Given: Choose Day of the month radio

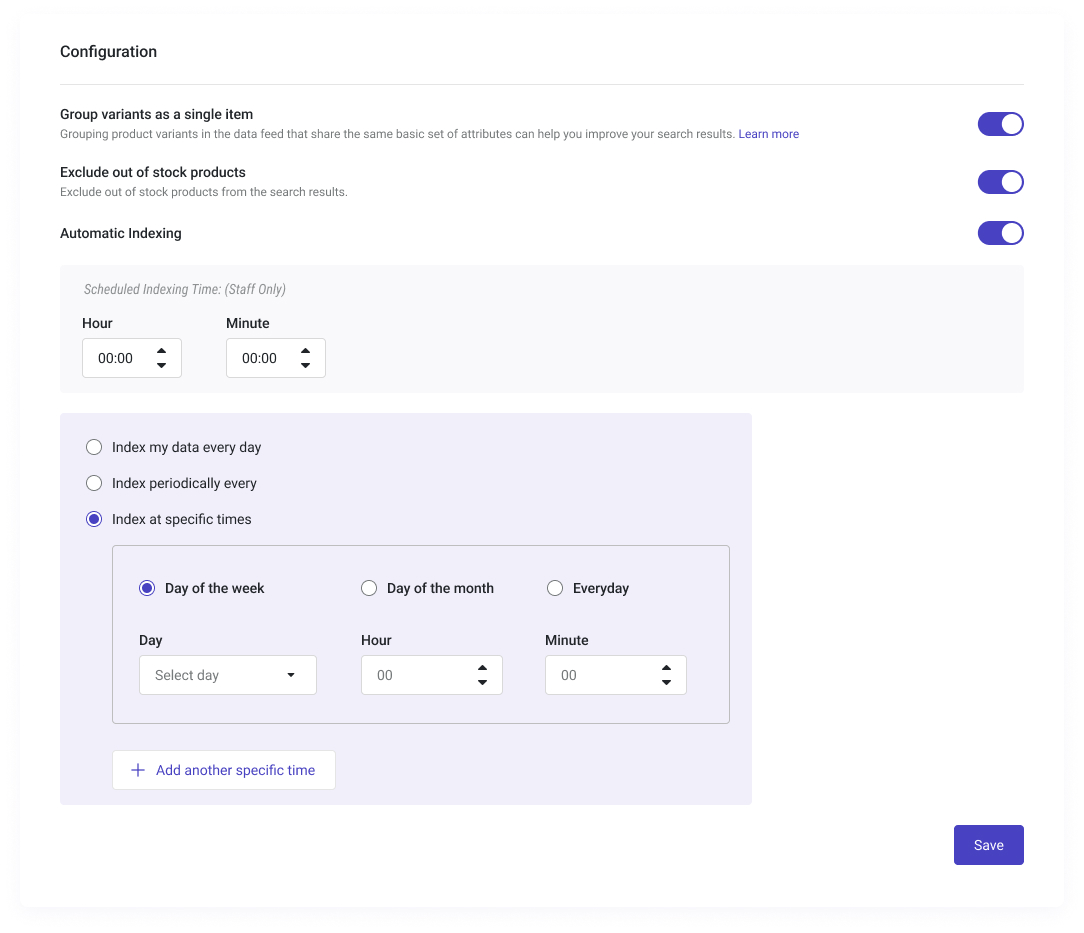Looking at the screenshot, I should pyautogui.click(x=369, y=588).
